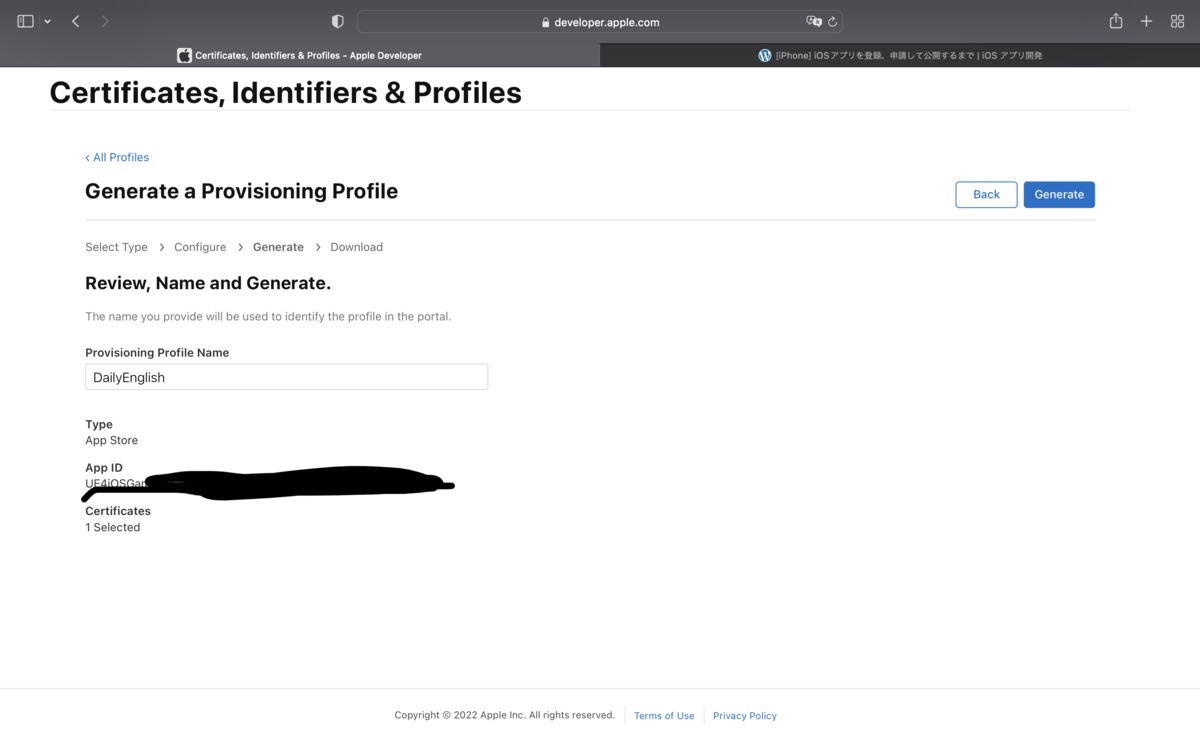Click the translate page icon in address bar
1200x750 pixels.
[814, 21]
